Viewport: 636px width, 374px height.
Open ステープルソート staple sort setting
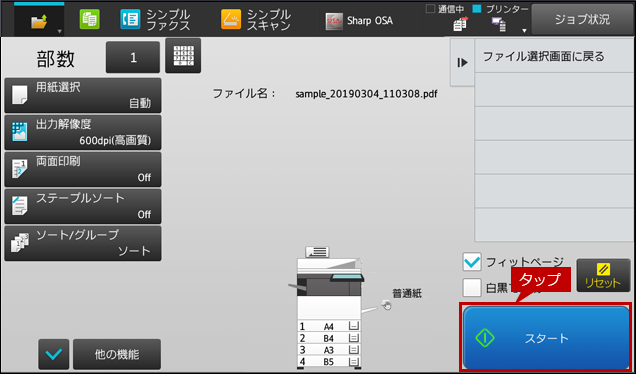tap(83, 206)
